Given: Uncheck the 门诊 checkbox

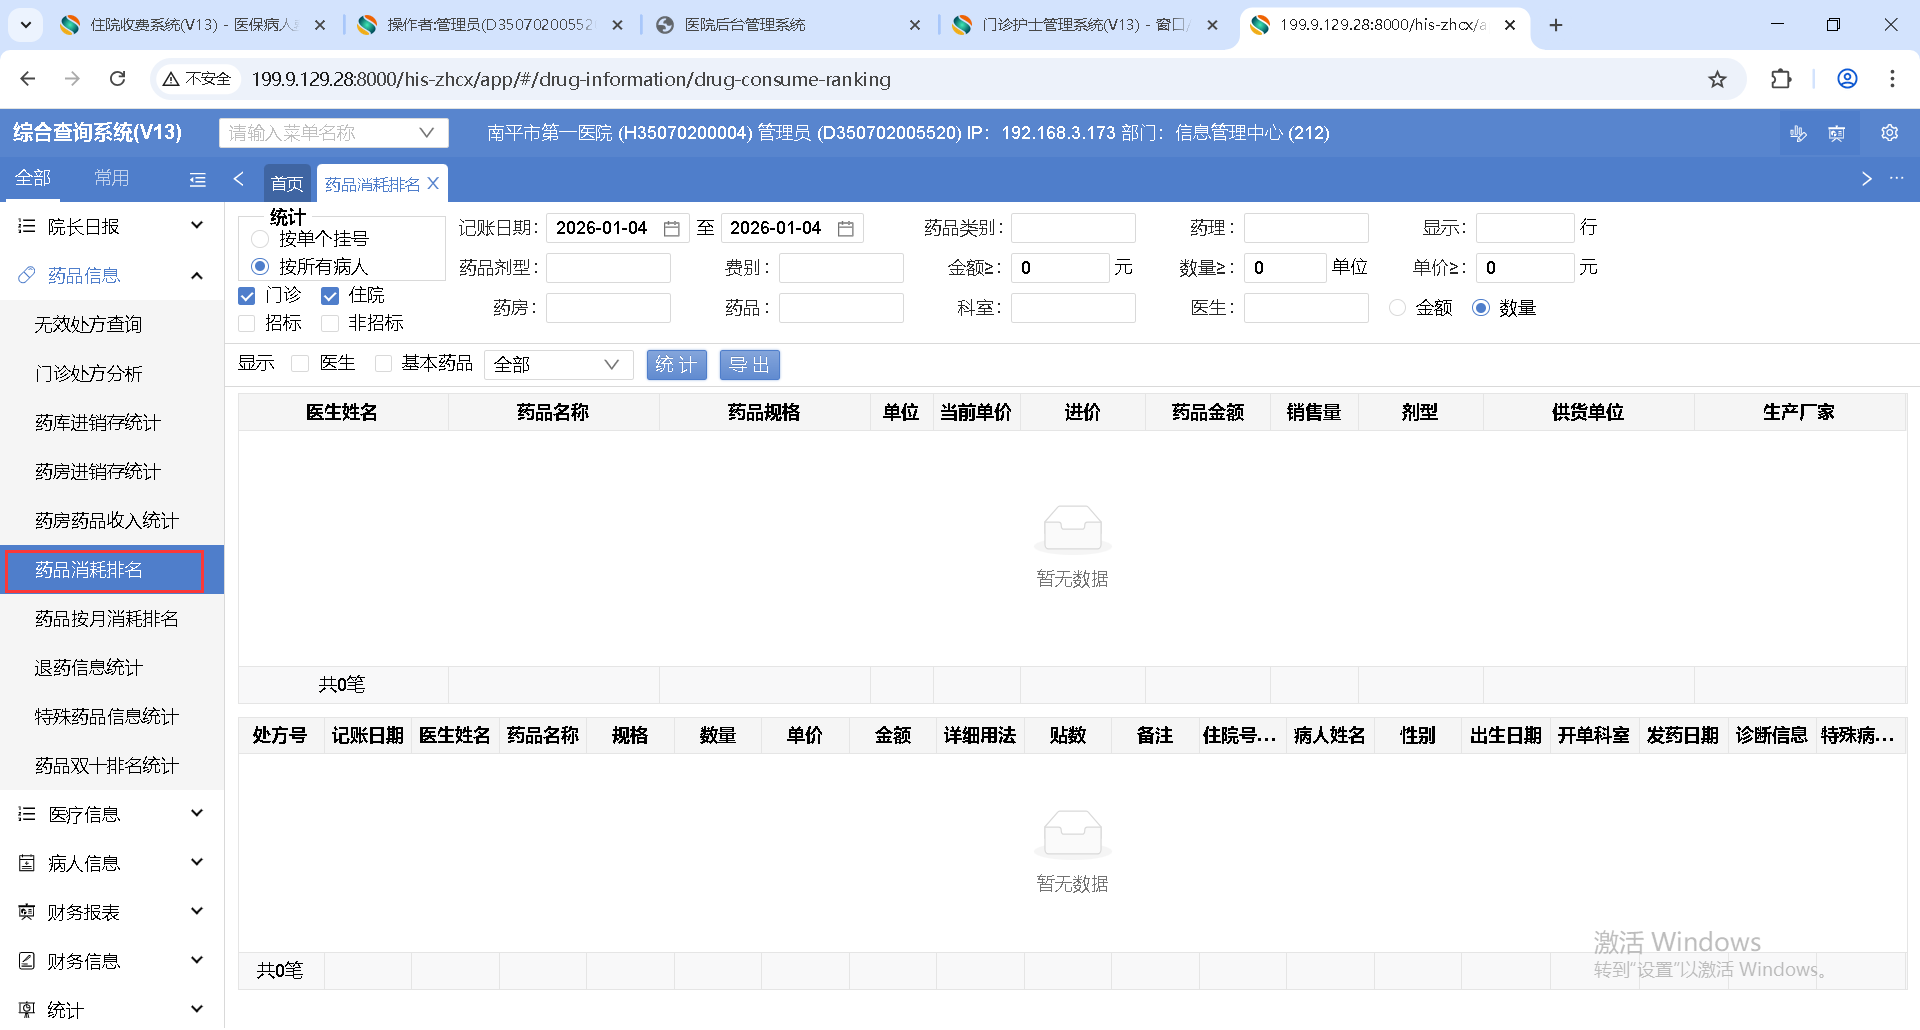Looking at the screenshot, I should point(247,296).
